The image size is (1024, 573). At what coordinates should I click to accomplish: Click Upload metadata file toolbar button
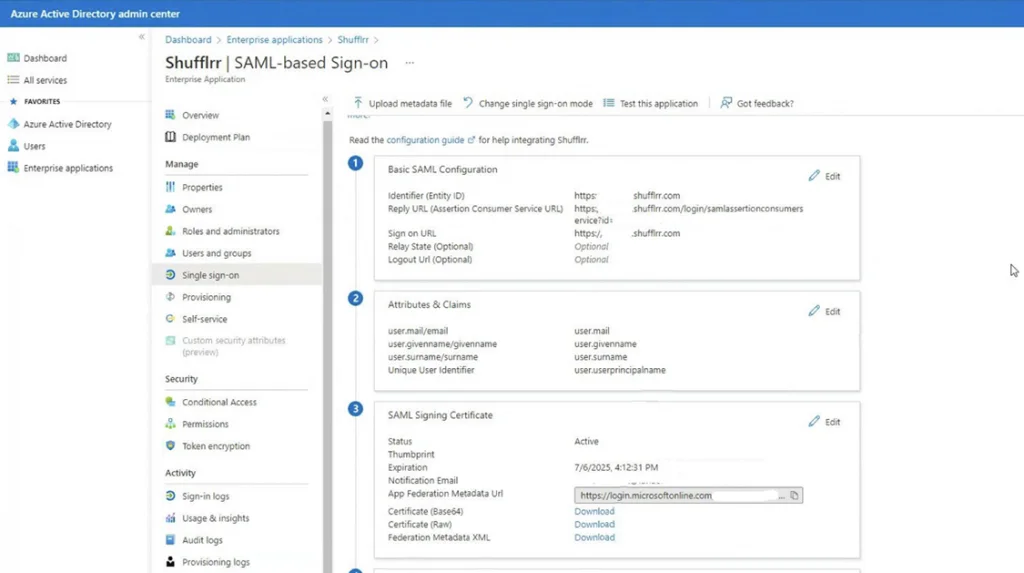click(x=402, y=103)
